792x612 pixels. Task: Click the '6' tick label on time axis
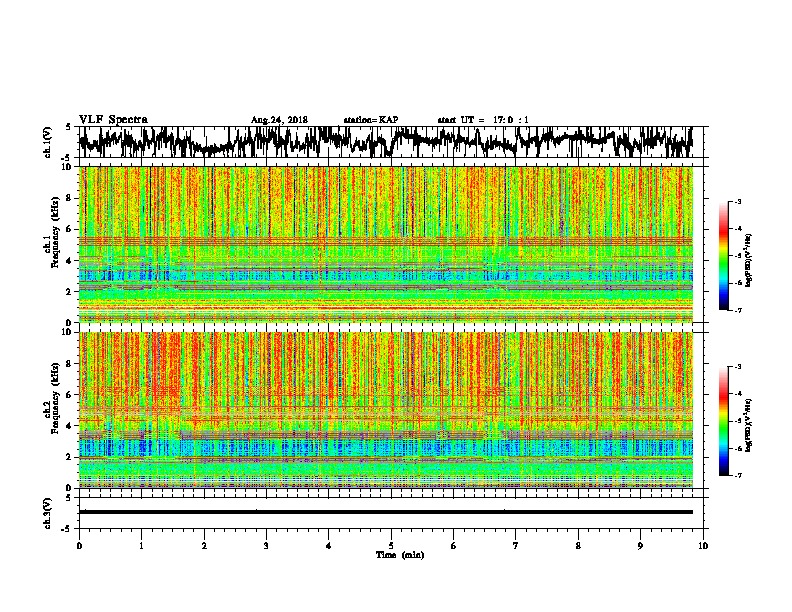[x=454, y=545]
